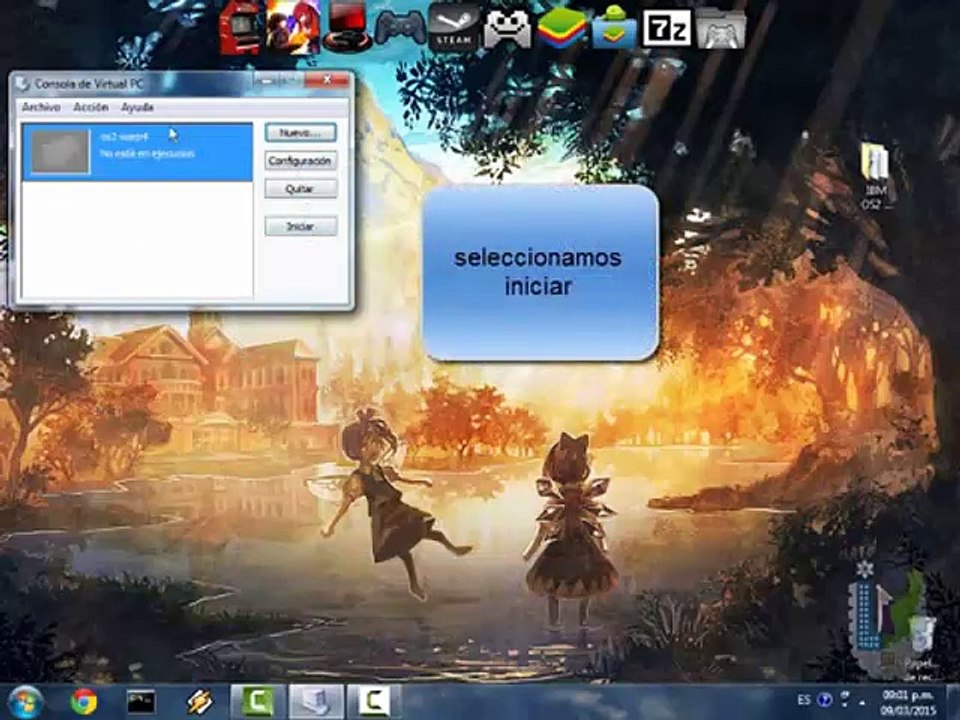960x720 pixels.
Task: Open the IBM OS2 folder on desktop
Action: click(878, 176)
